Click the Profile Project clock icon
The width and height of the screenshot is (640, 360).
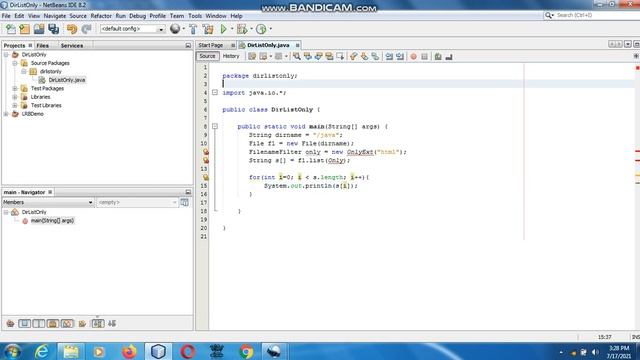tap(261, 29)
